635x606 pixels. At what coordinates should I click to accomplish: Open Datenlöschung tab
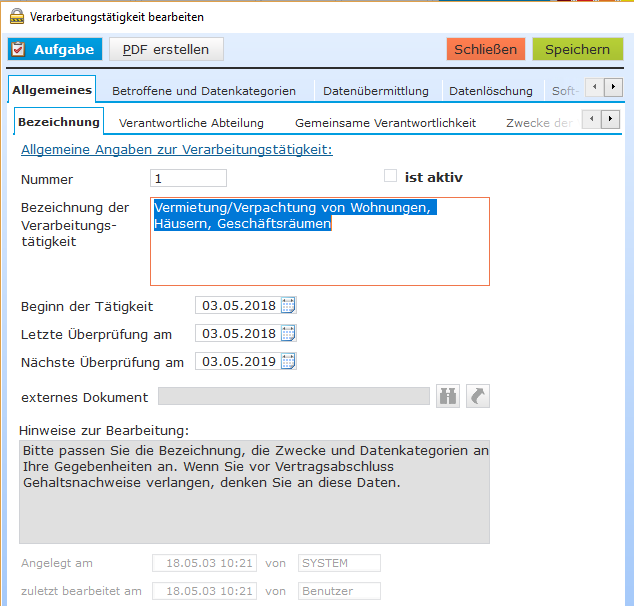point(491,91)
